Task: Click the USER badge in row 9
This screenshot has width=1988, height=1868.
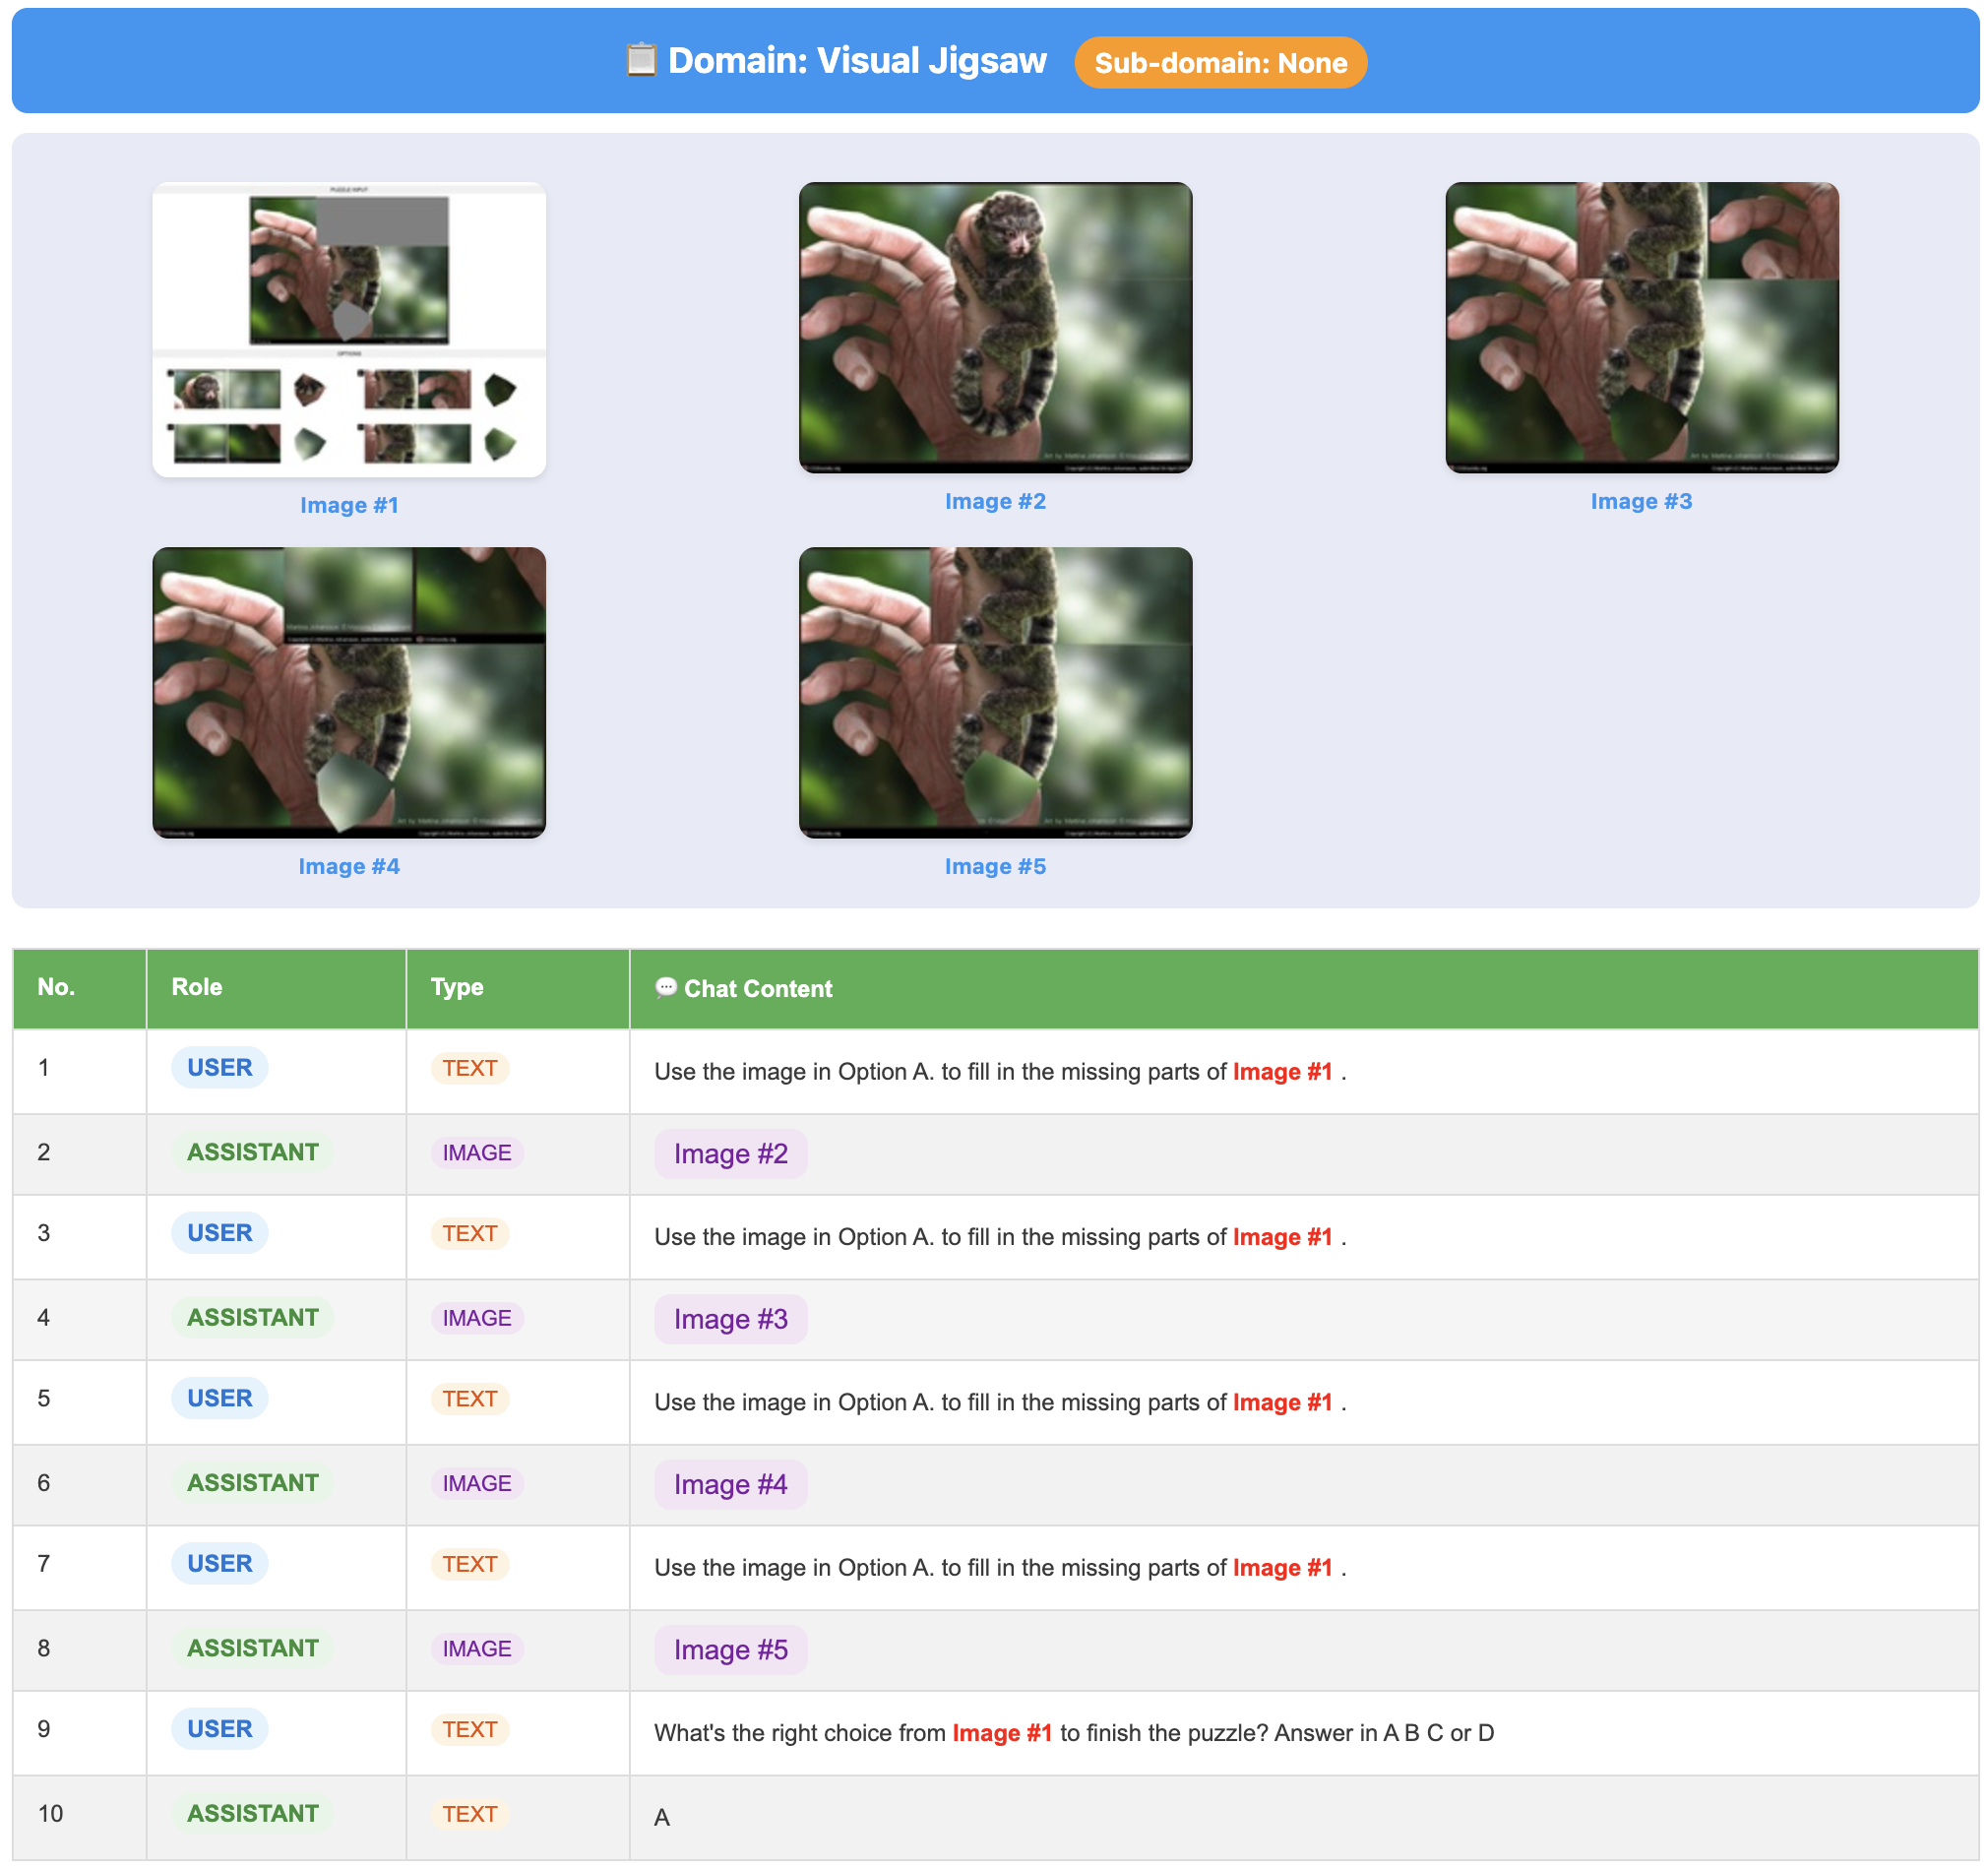Action: [x=219, y=1728]
